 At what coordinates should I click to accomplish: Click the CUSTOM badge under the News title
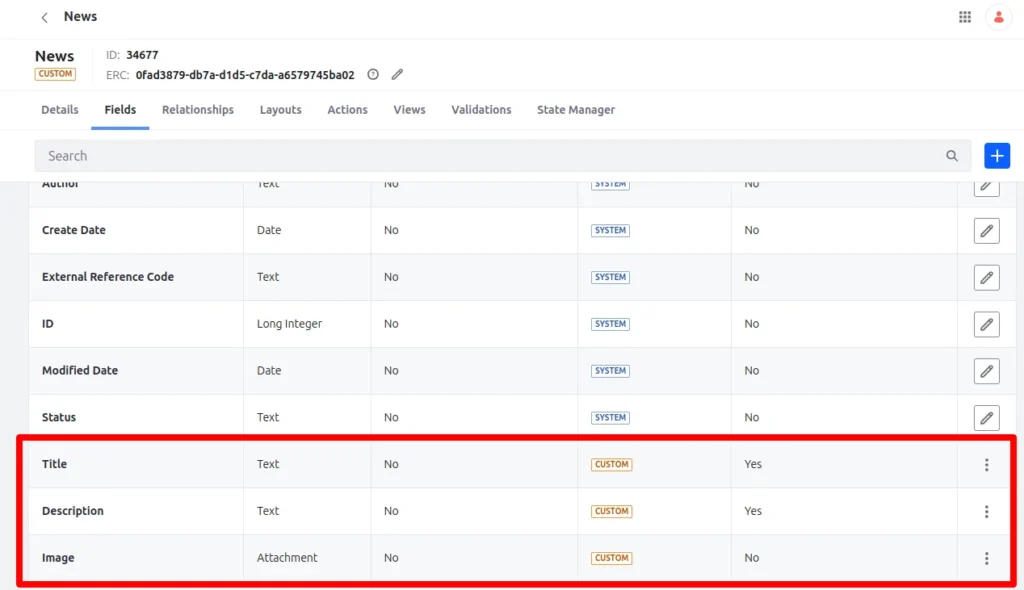55,74
